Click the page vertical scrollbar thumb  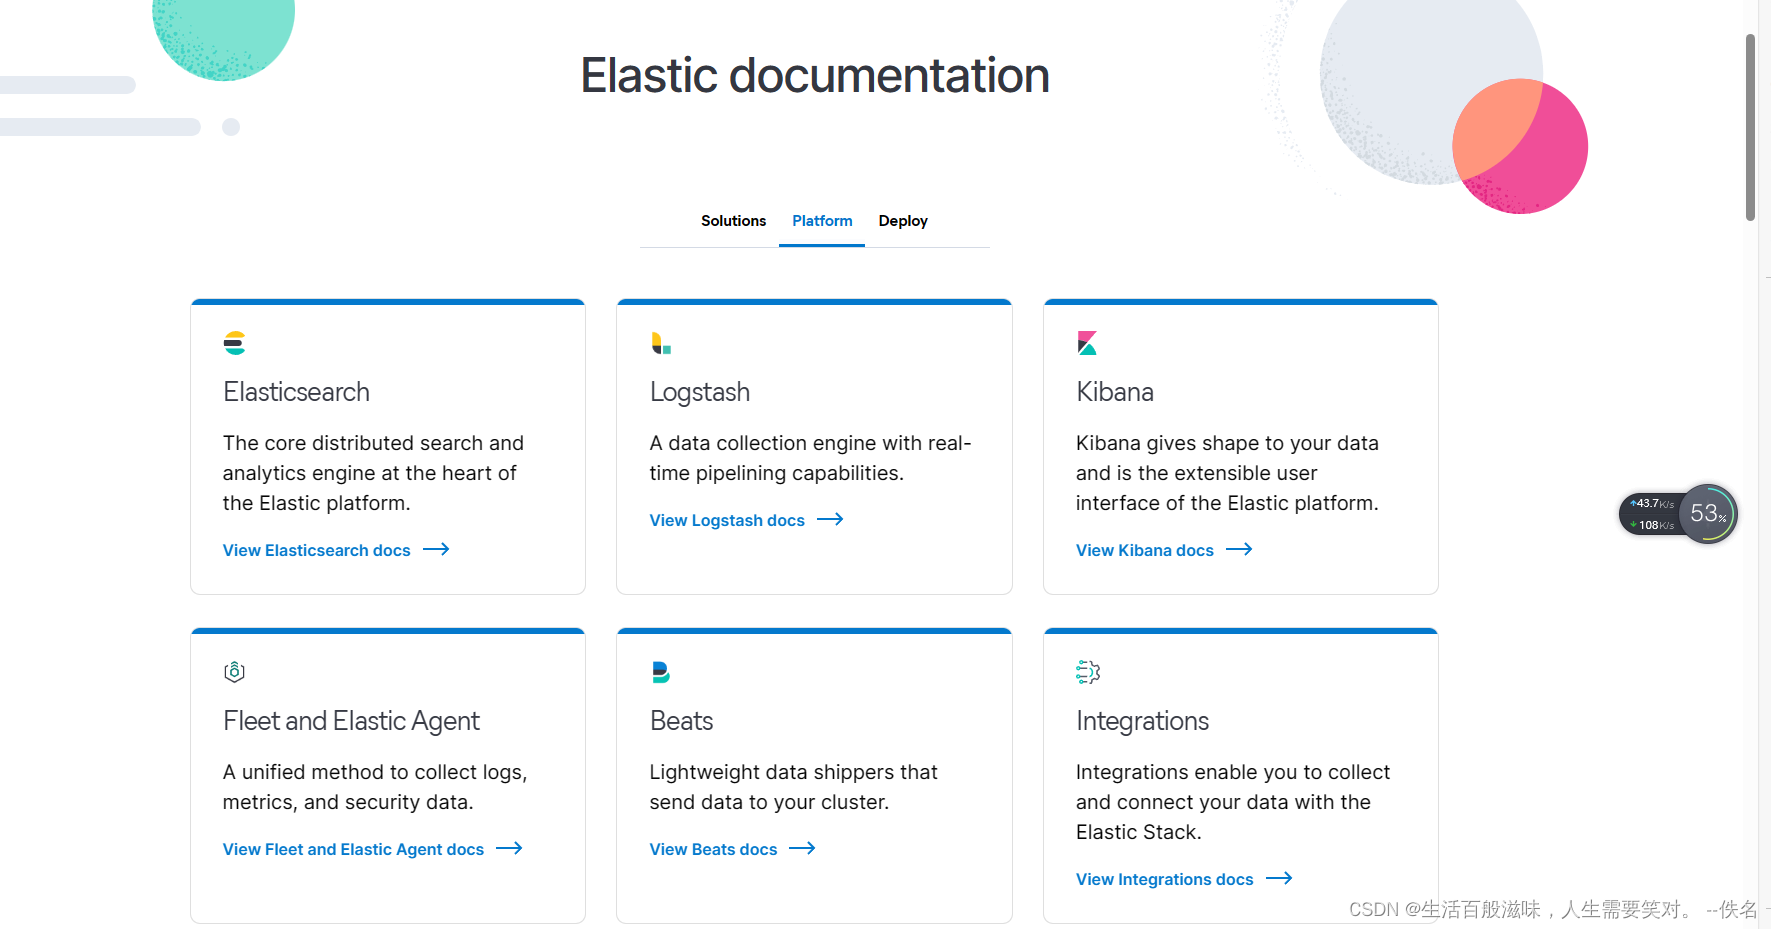pos(1750,127)
